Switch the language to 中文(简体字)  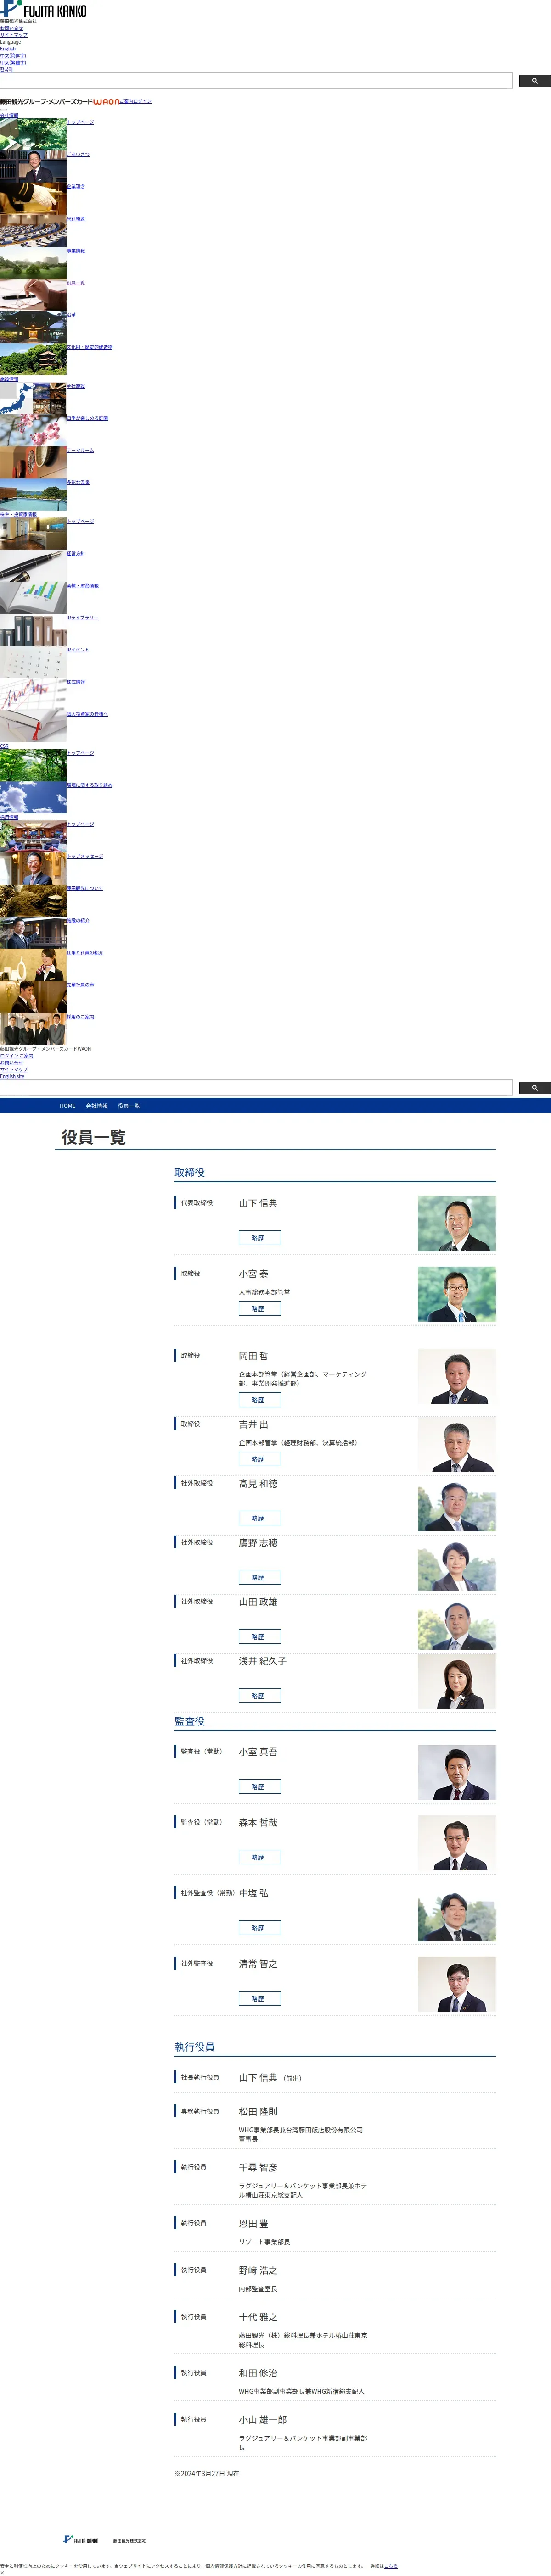(13, 56)
